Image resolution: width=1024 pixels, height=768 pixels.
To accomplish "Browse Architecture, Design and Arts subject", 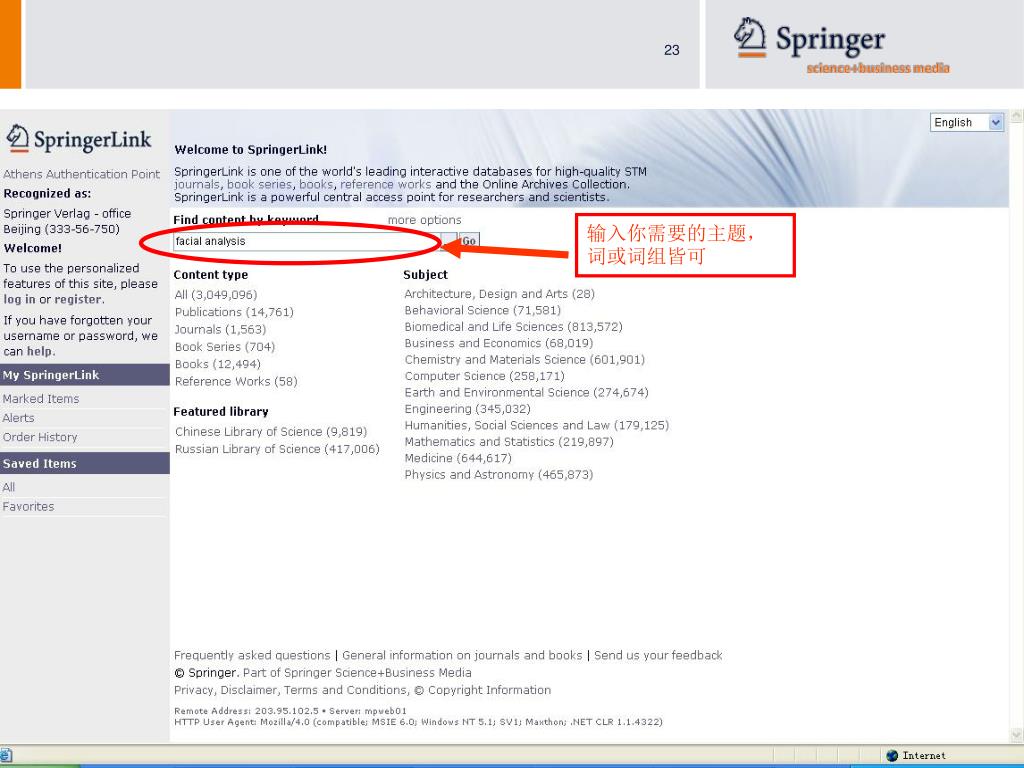I will (x=500, y=294).
